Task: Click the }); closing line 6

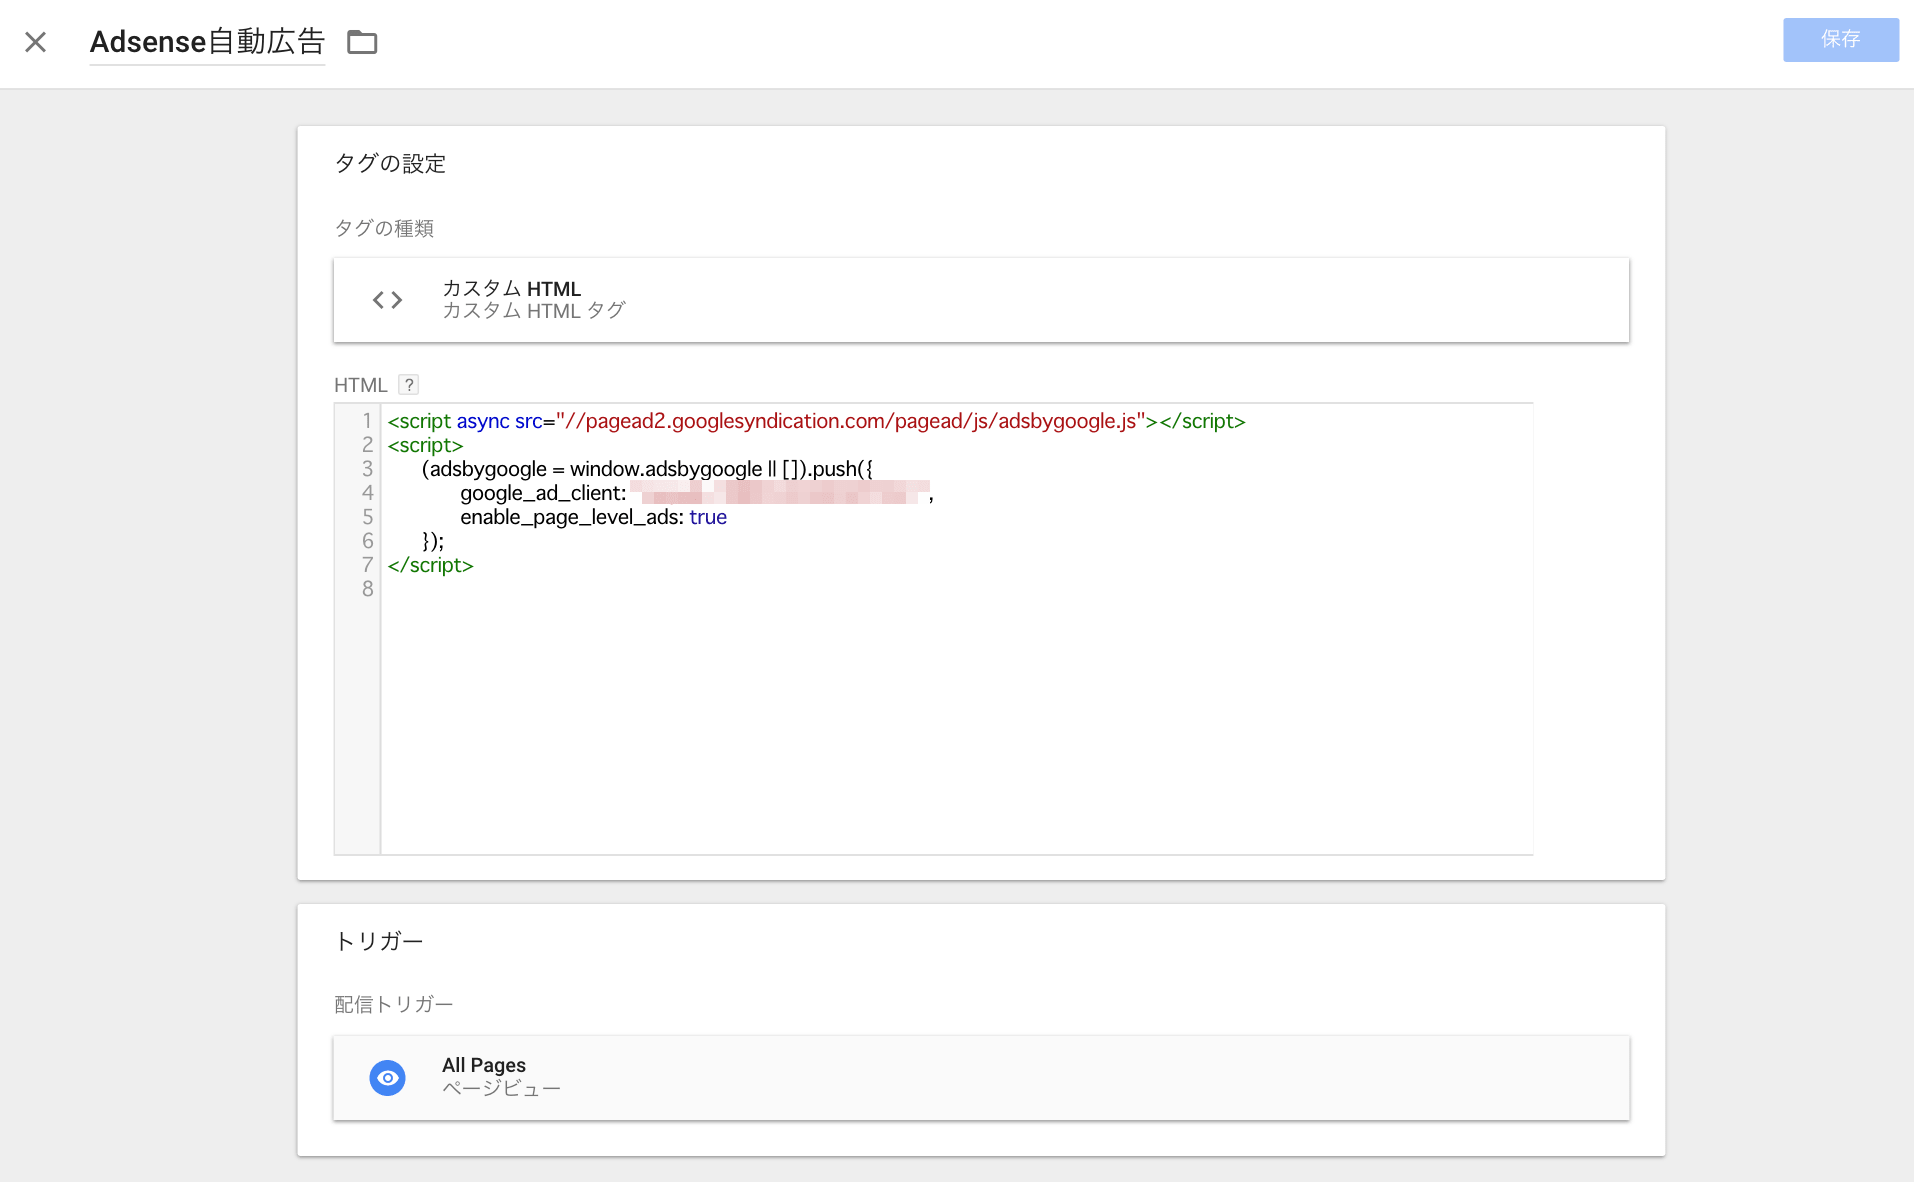Action: (433, 541)
